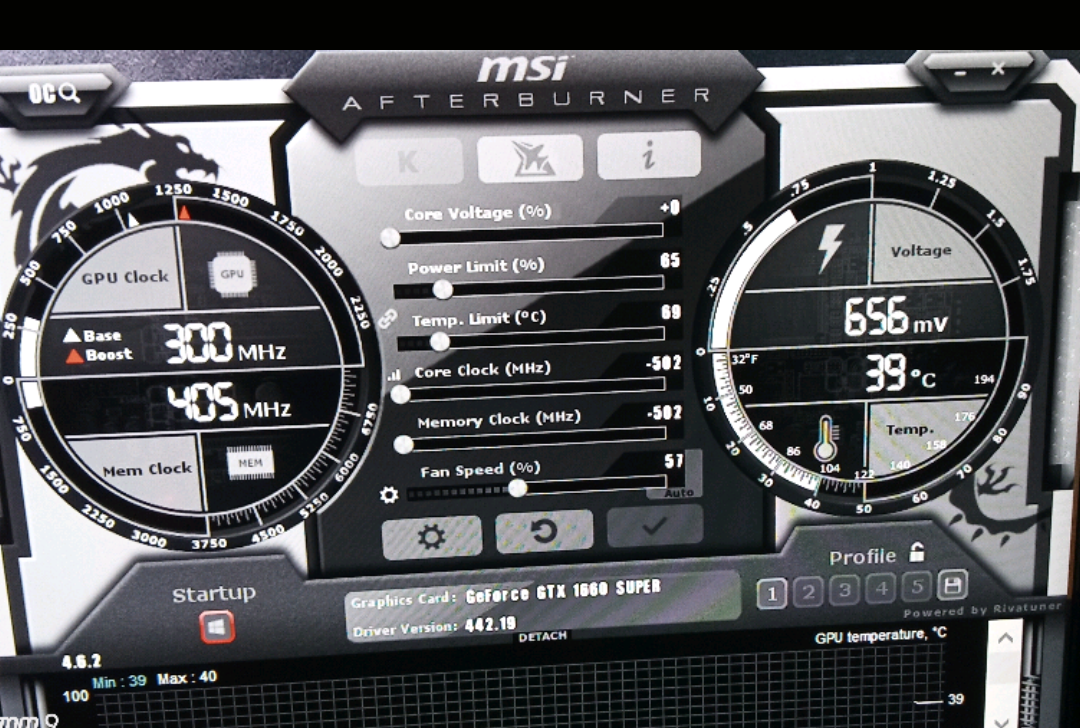Toggle the power and temp limit link icon

[388, 319]
